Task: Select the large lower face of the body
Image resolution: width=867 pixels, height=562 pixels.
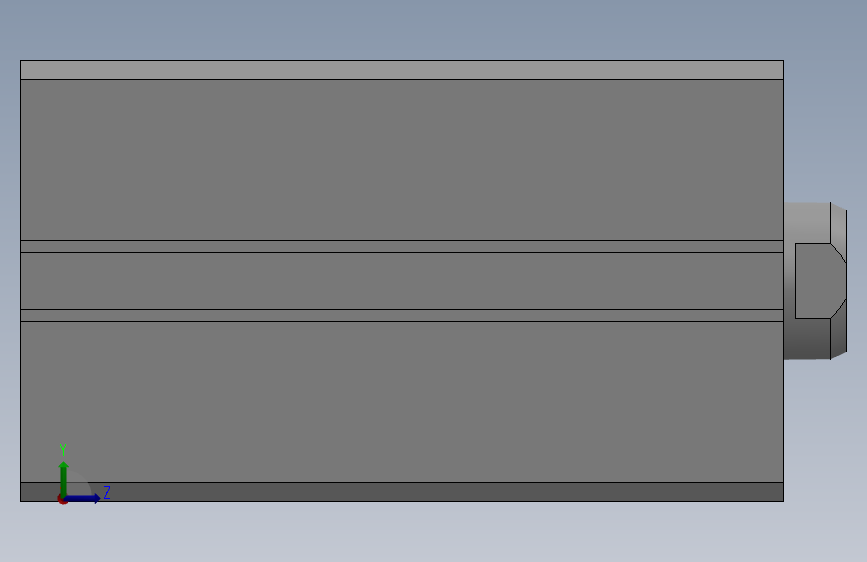Action: coord(402,402)
